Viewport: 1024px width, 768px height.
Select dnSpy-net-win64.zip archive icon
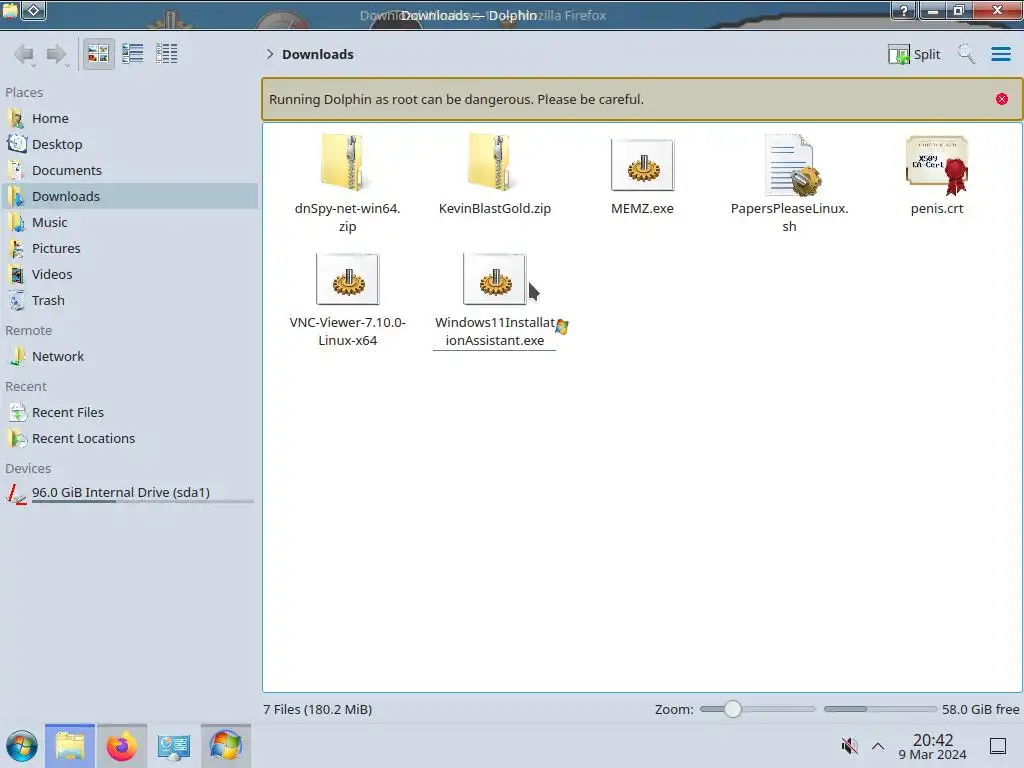(347, 162)
